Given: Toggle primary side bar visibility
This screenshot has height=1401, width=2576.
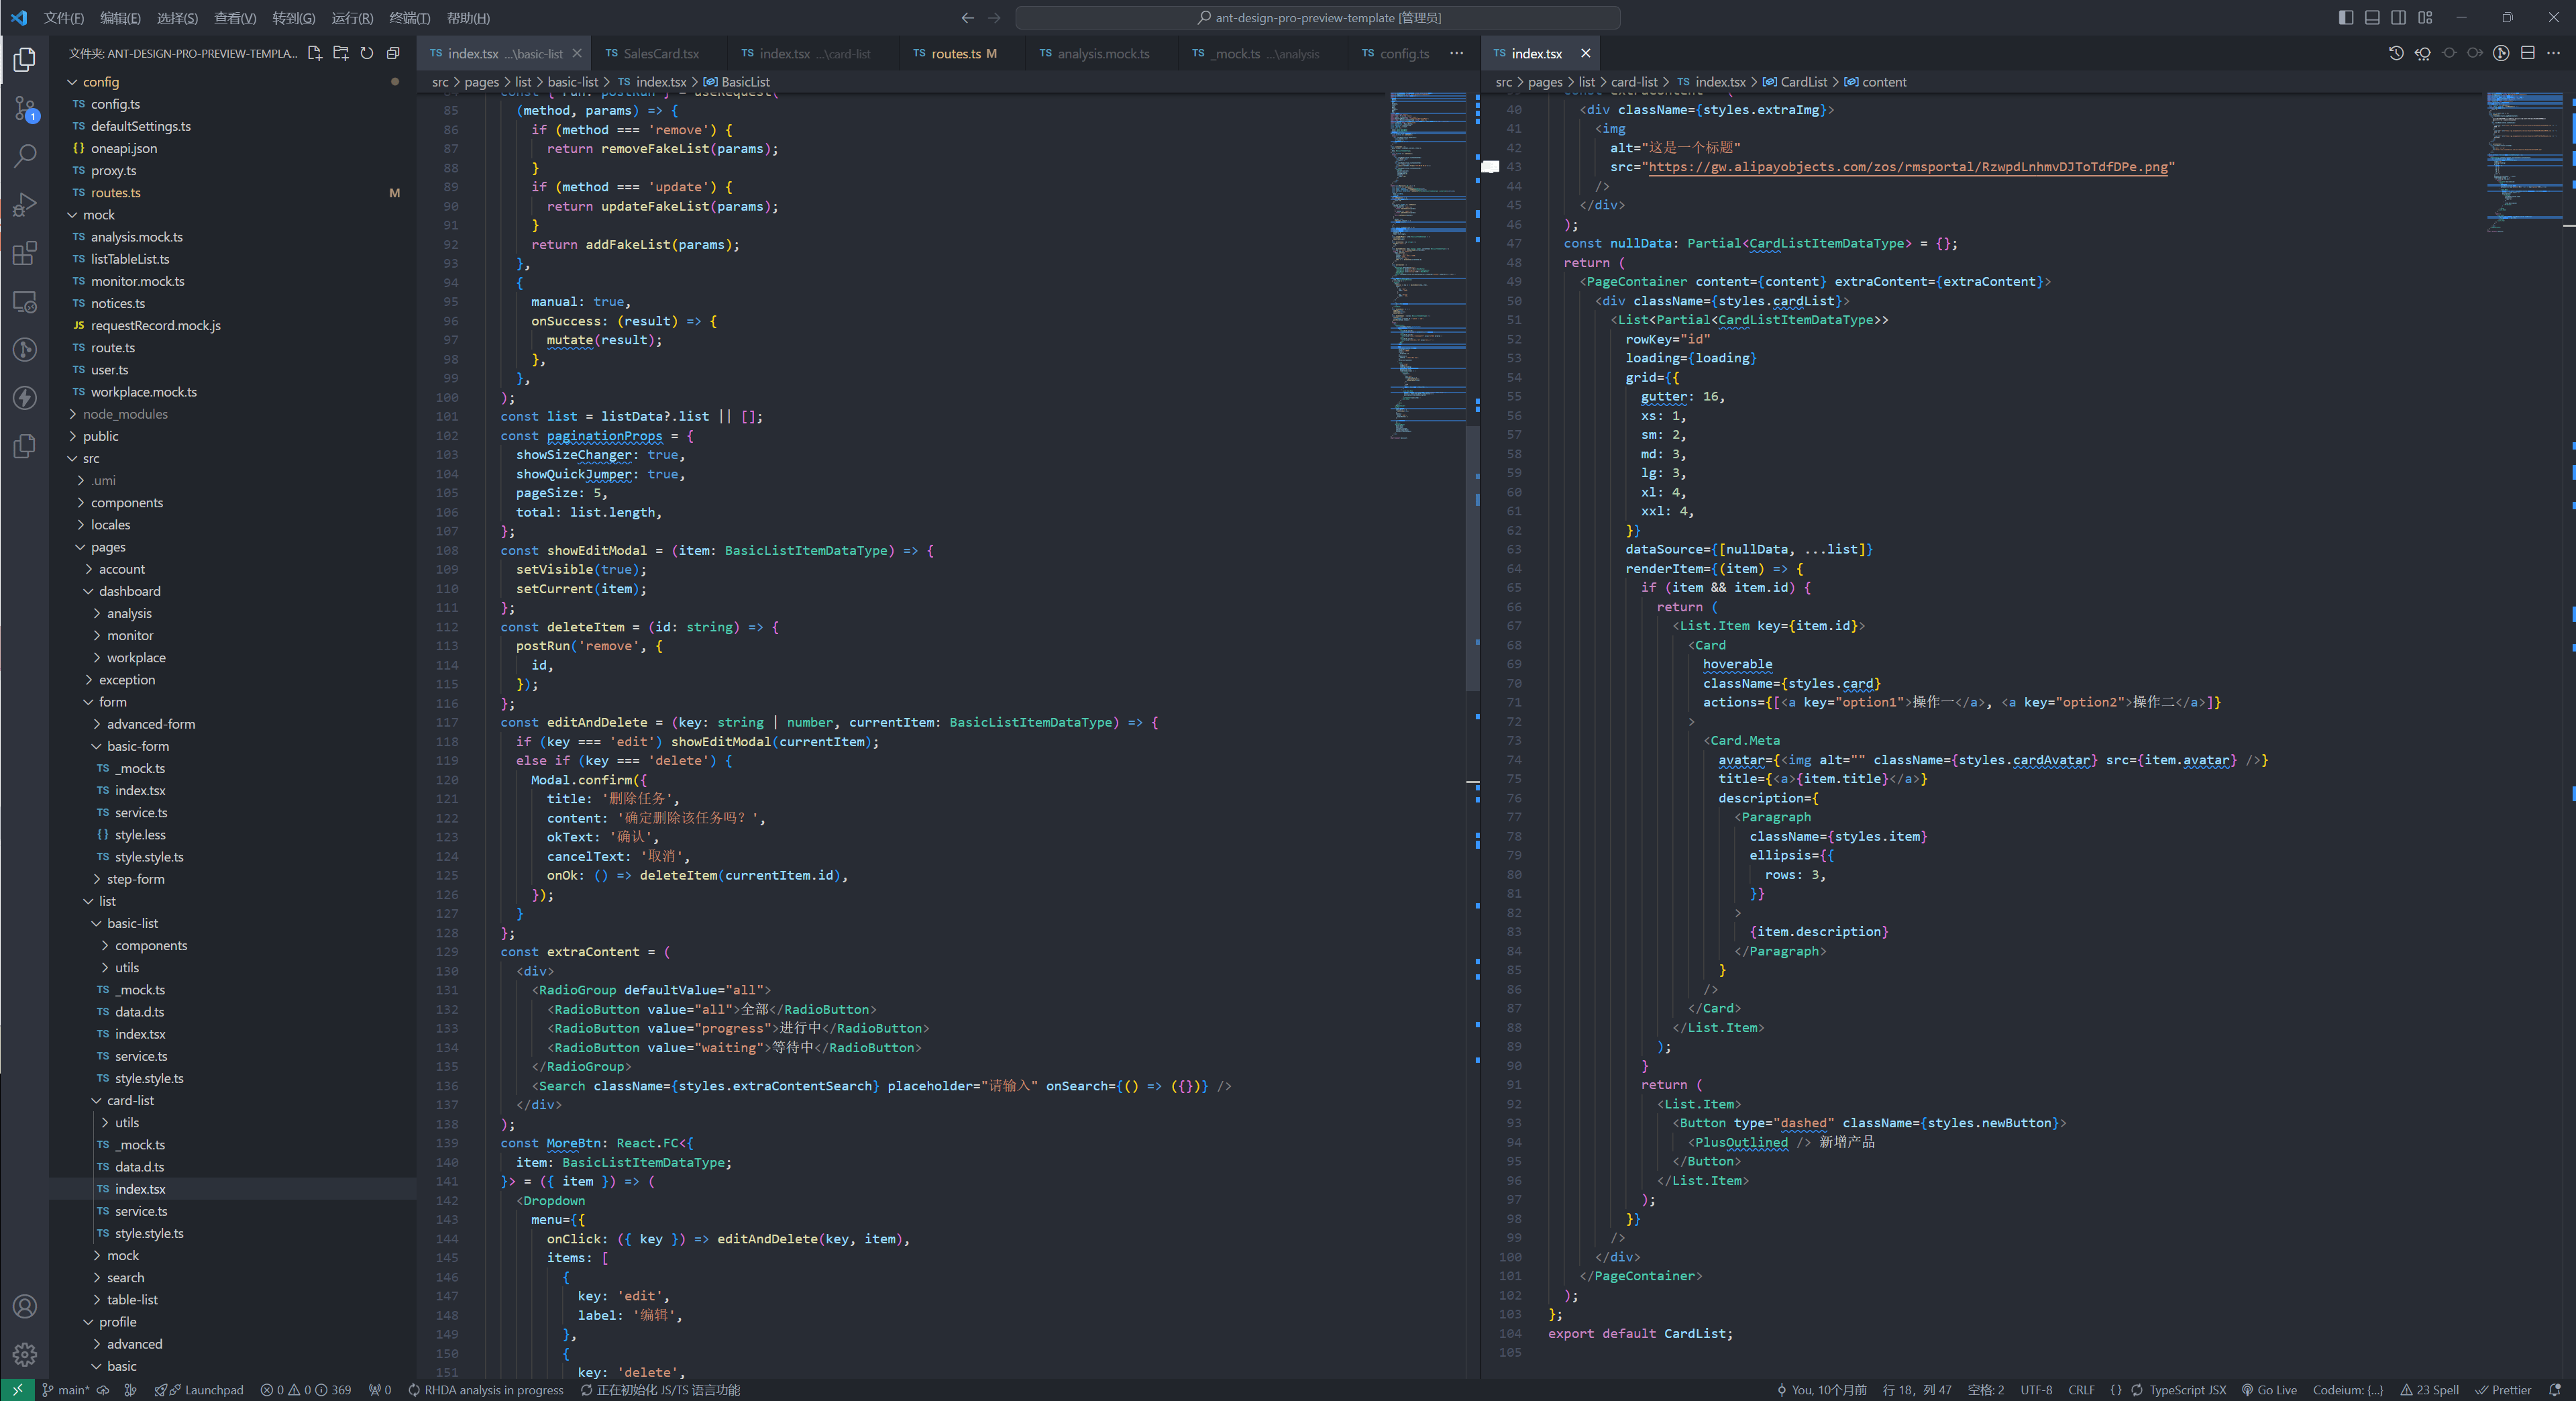Looking at the screenshot, I should [2346, 18].
